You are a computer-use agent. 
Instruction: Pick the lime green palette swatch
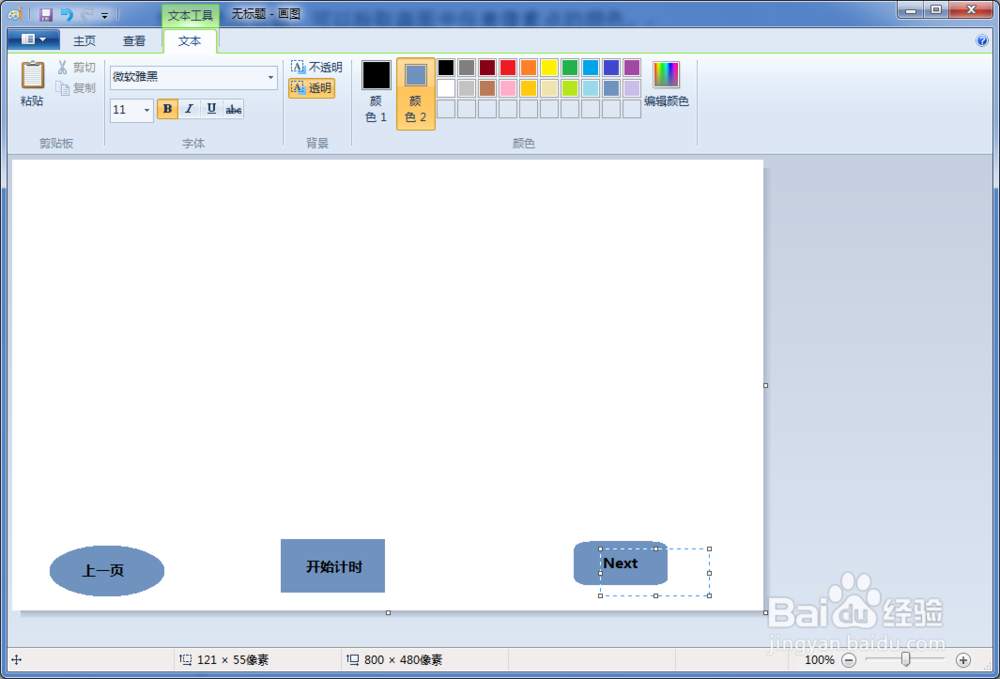(x=570, y=88)
